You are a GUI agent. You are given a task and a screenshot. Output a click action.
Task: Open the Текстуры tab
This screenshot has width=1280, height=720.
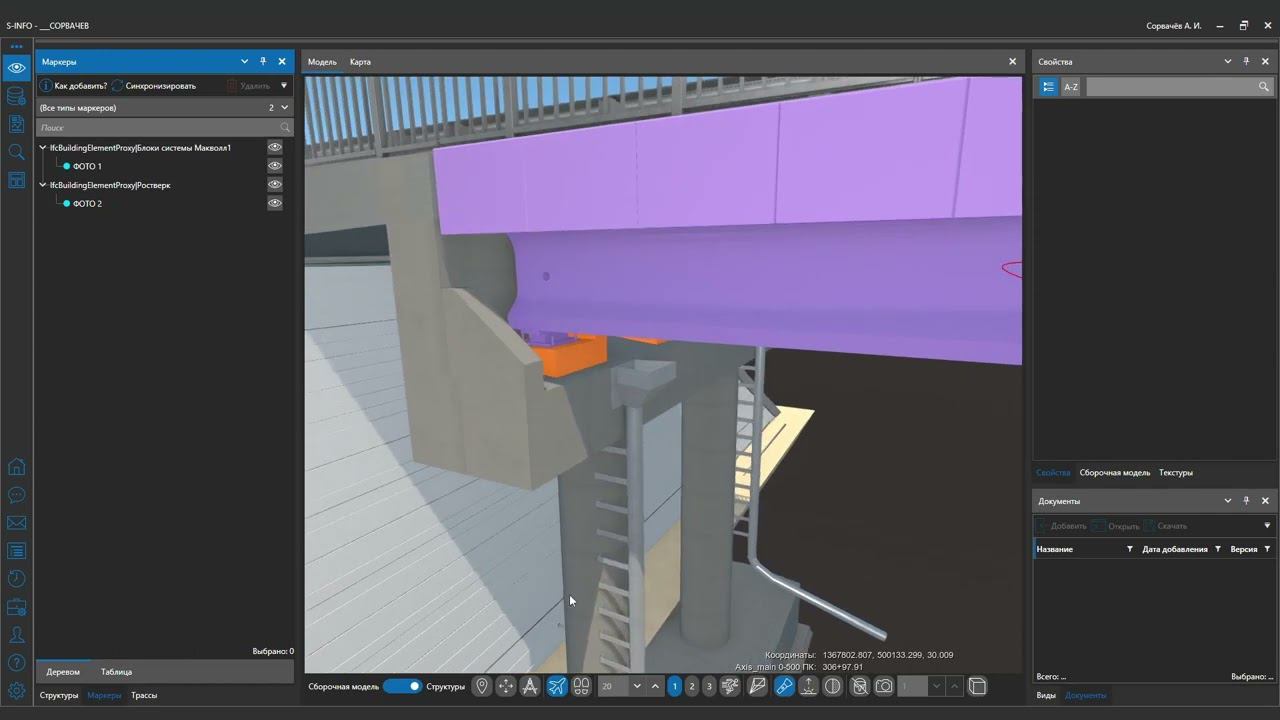click(1176, 473)
